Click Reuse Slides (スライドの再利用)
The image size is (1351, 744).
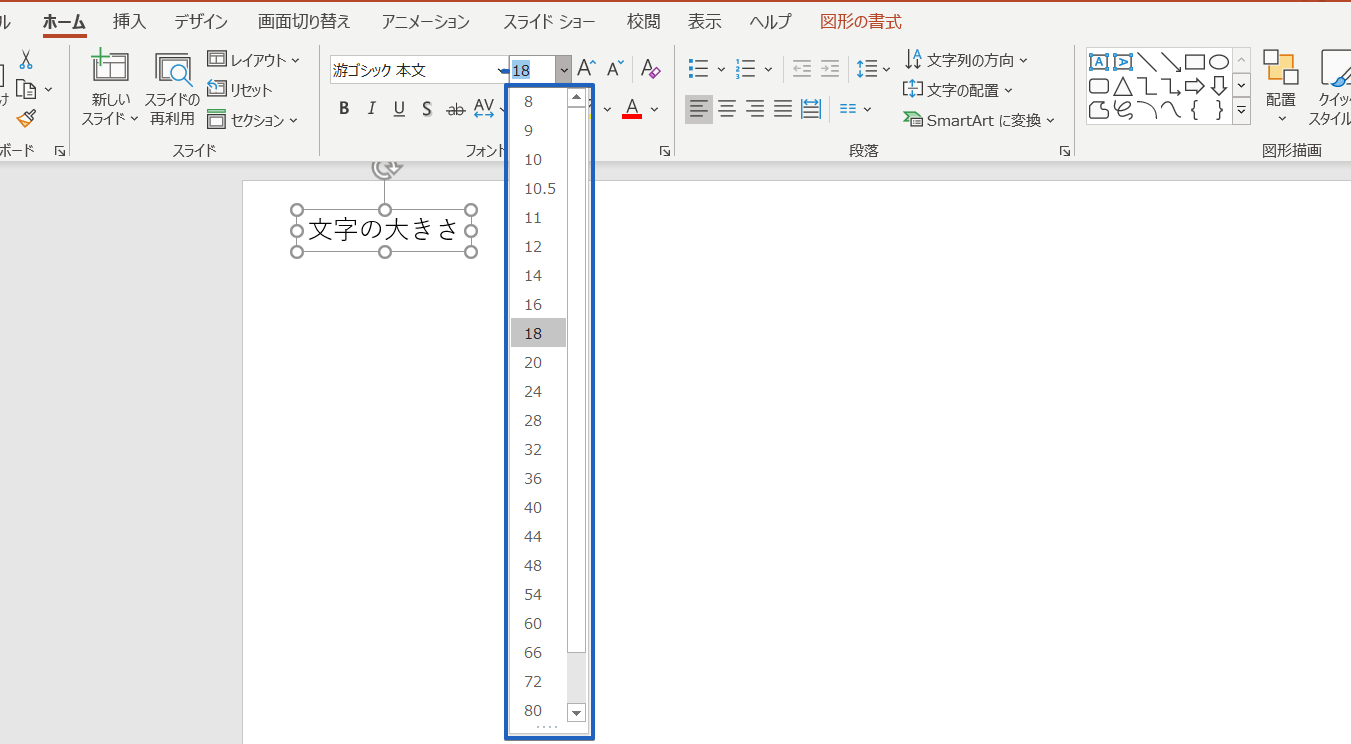(x=173, y=90)
